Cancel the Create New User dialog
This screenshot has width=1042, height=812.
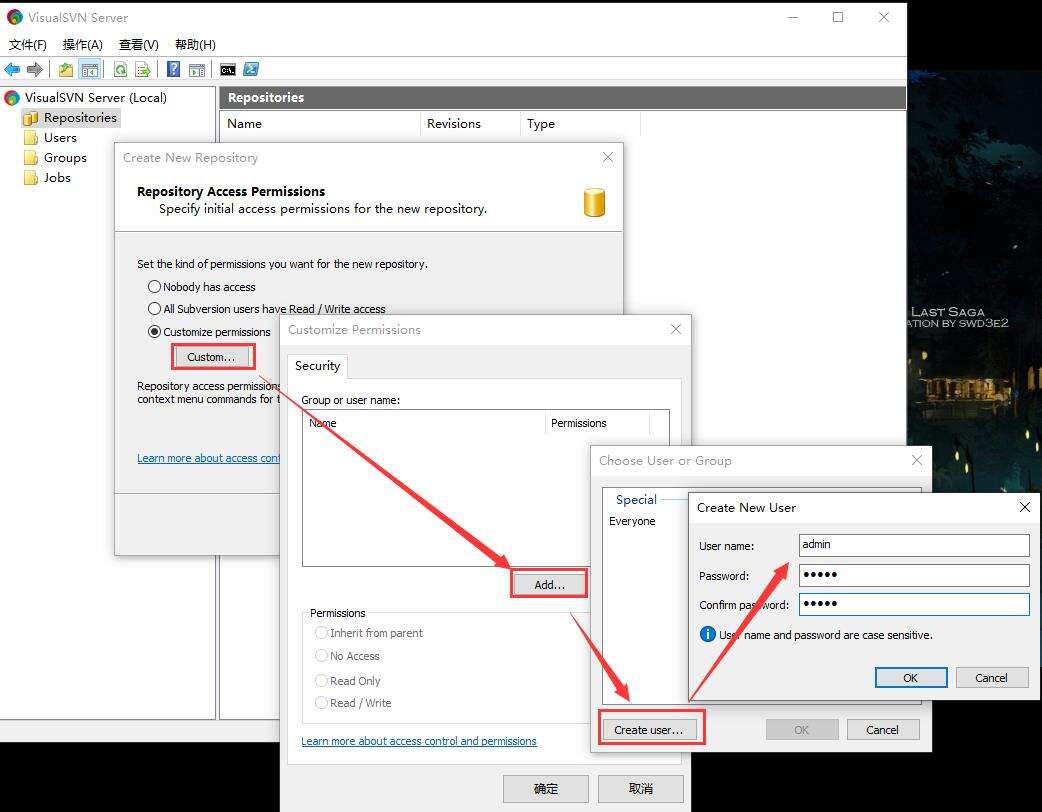click(x=991, y=678)
